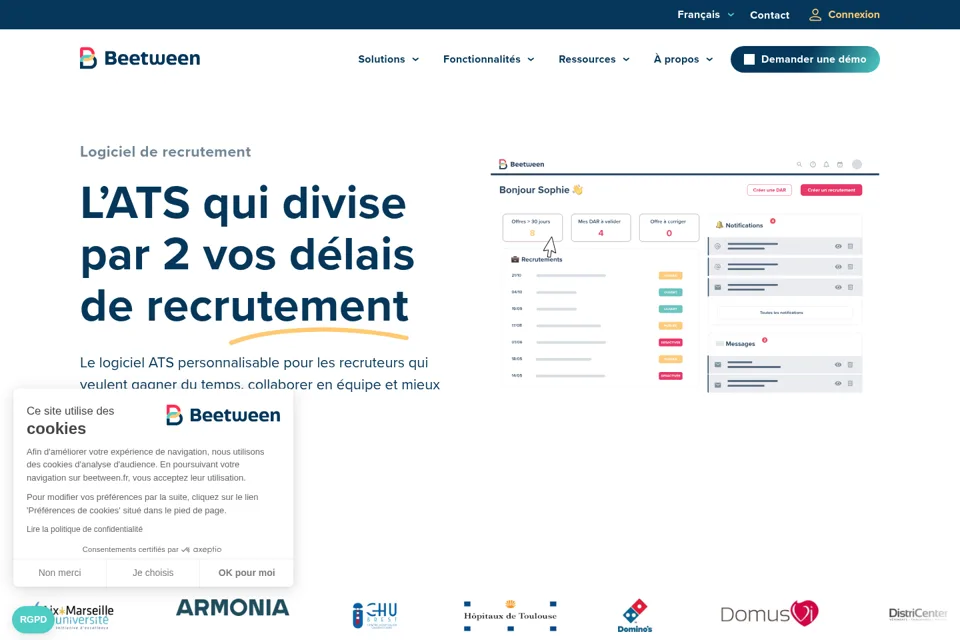Click the Connexion user icon
Screen dimensions: 960x640
[815, 15]
